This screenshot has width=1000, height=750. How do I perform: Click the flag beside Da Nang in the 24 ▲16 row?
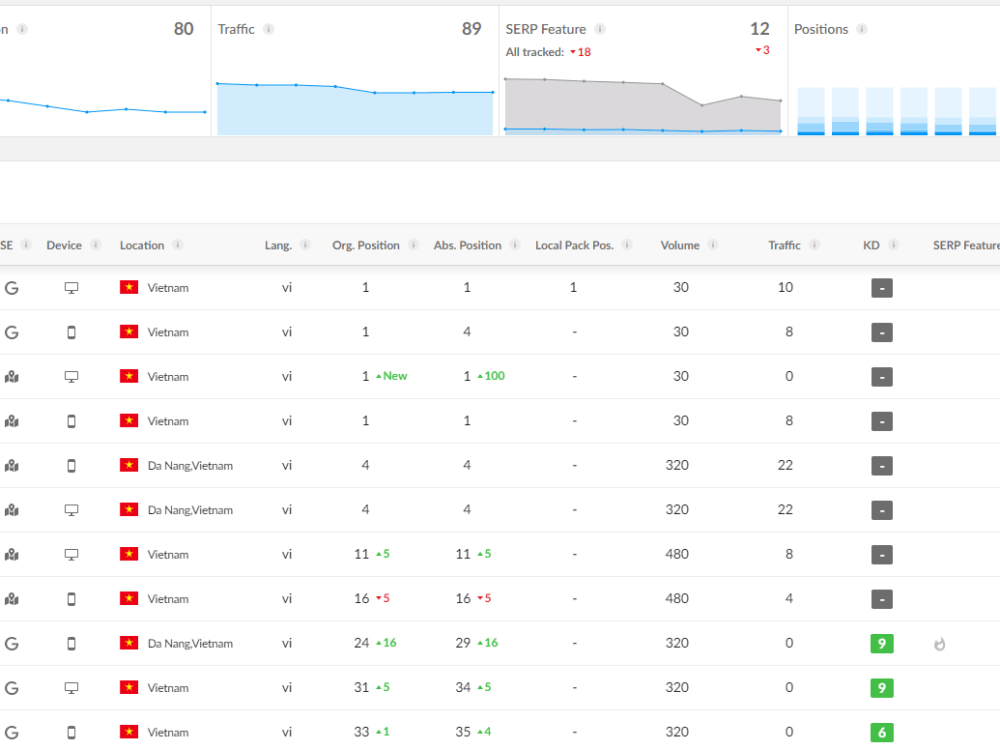129,643
